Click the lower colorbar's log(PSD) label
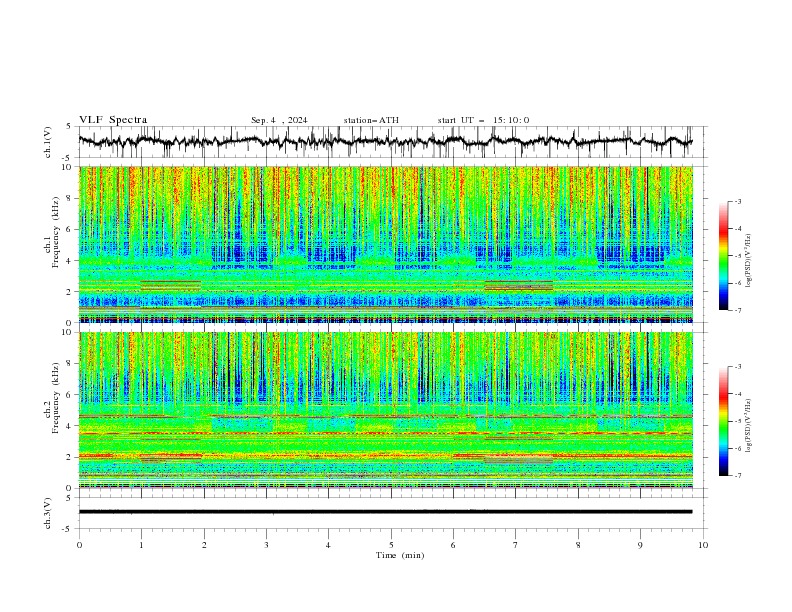 click(x=749, y=425)
